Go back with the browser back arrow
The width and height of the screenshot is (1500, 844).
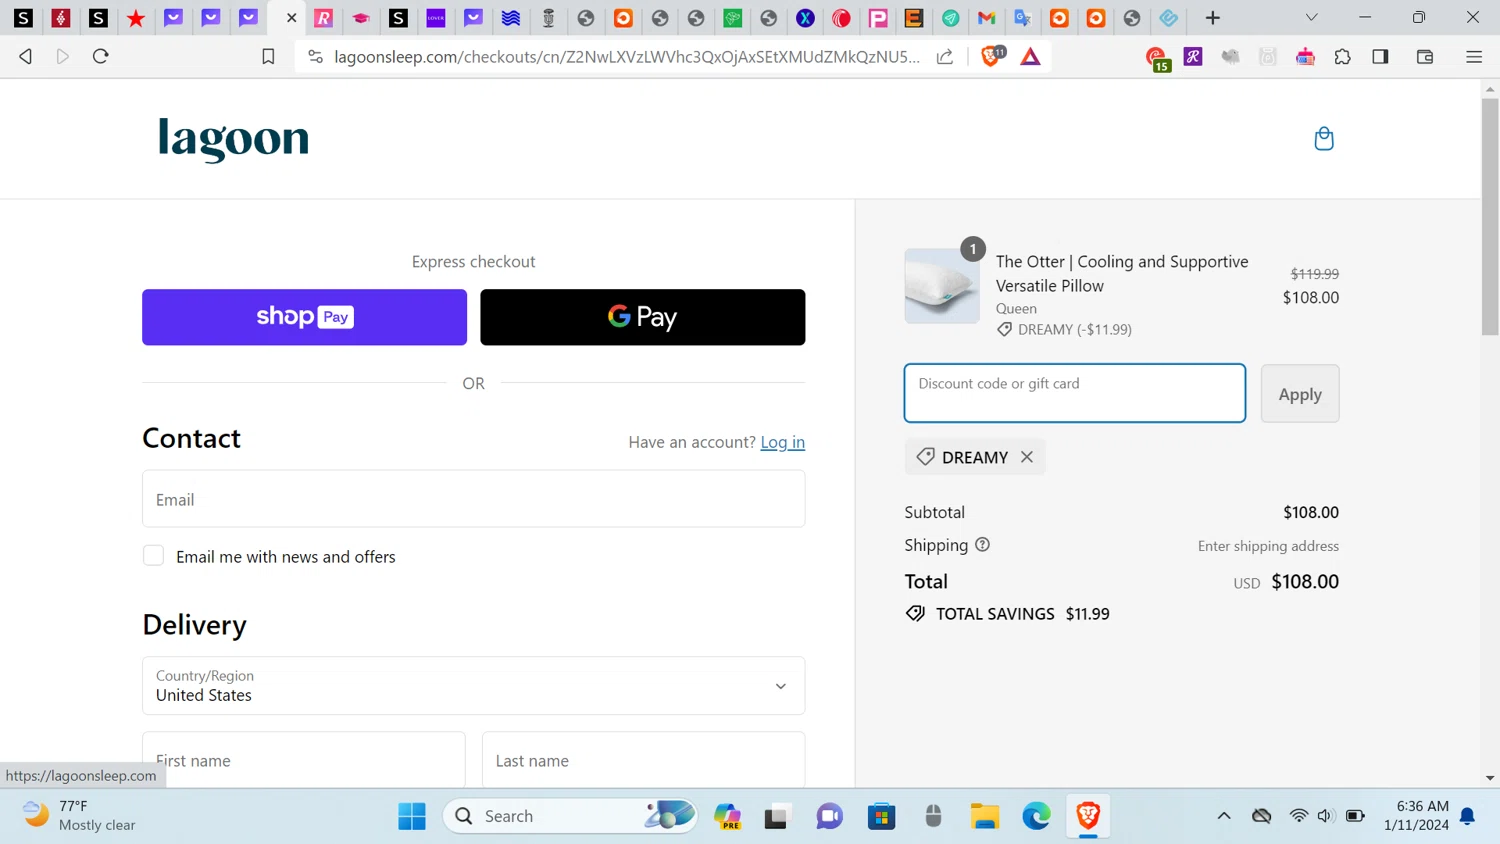click(x=26, y=57)
